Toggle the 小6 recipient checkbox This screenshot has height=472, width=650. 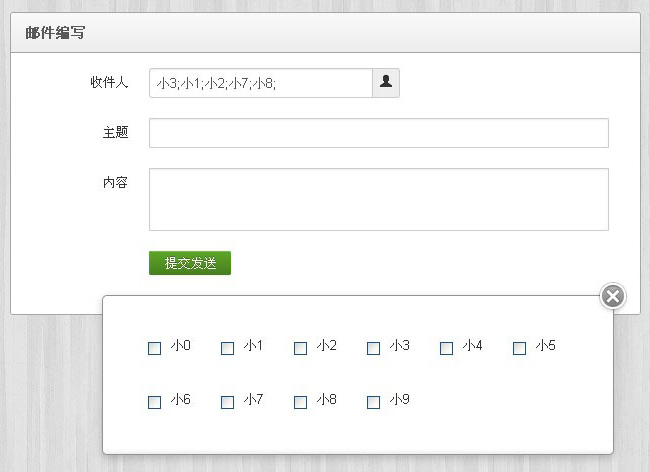[155, 402]
